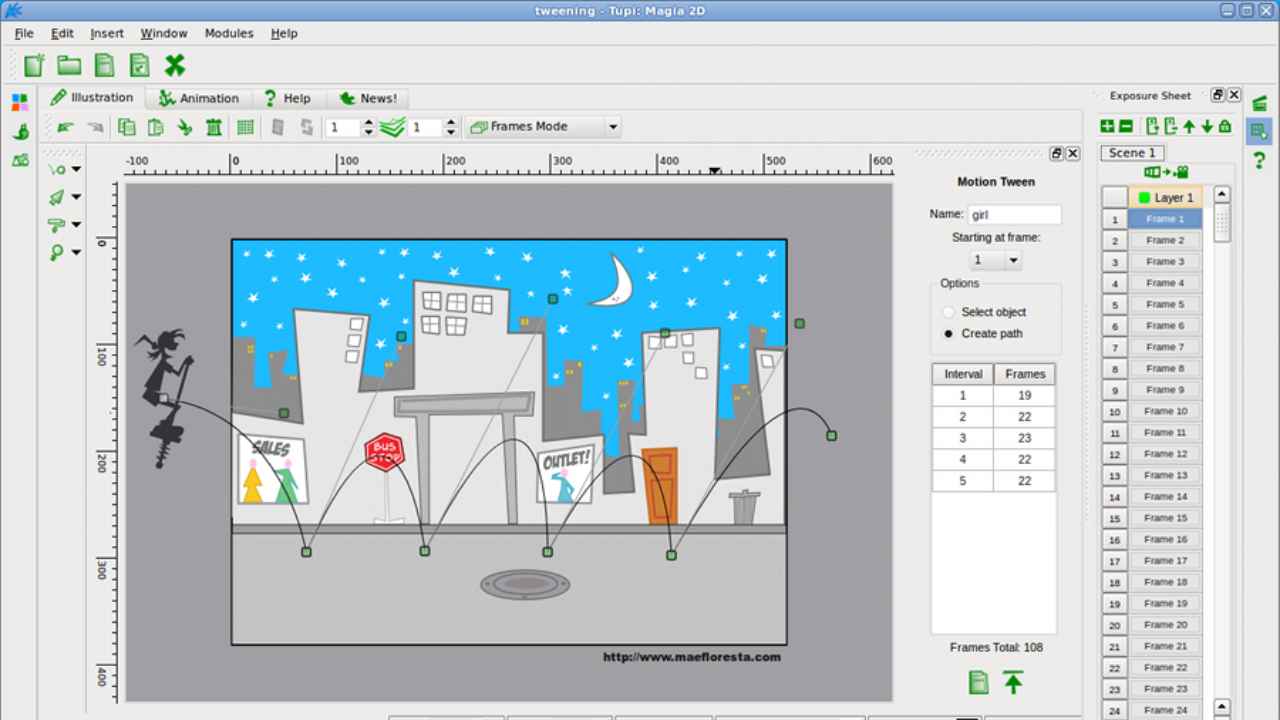
Task: Click the Layer 1 header
Action: (1165, 198)
